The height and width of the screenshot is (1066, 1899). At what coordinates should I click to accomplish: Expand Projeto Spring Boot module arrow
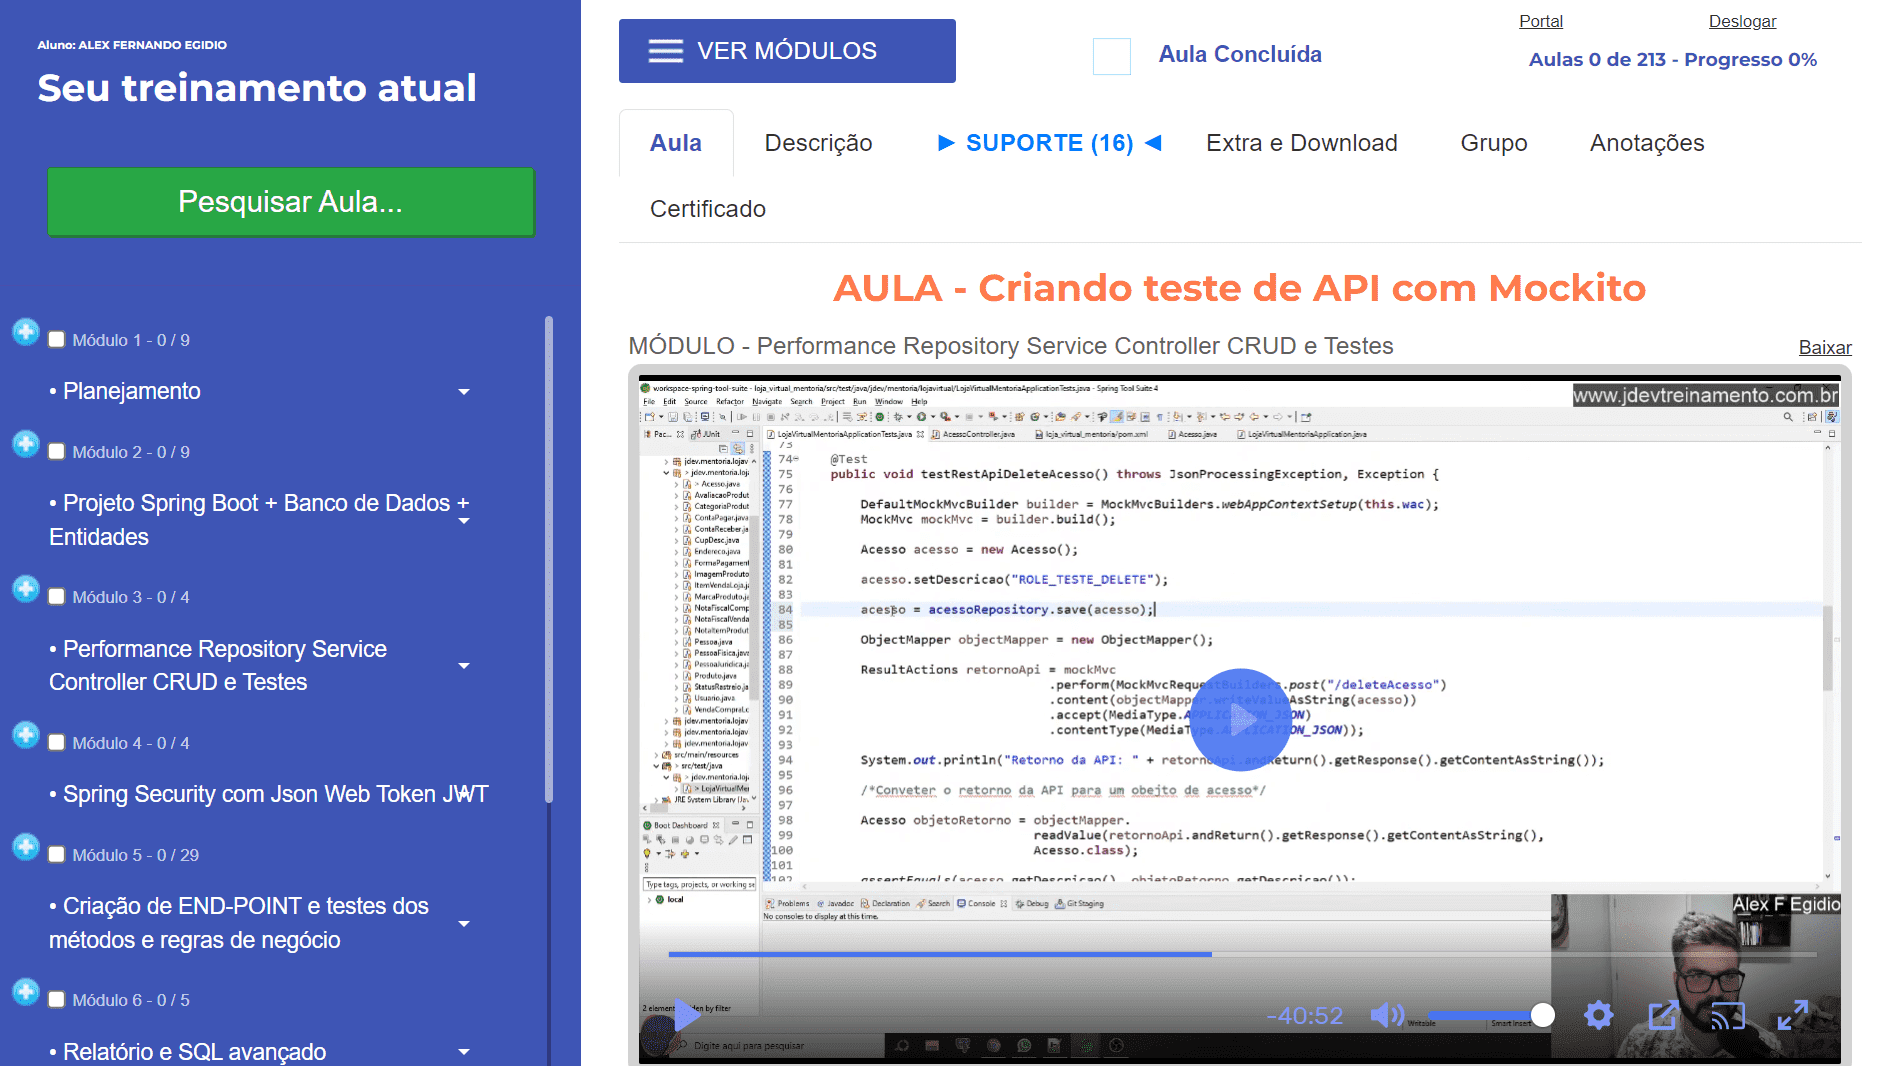[x=464, y=520]
